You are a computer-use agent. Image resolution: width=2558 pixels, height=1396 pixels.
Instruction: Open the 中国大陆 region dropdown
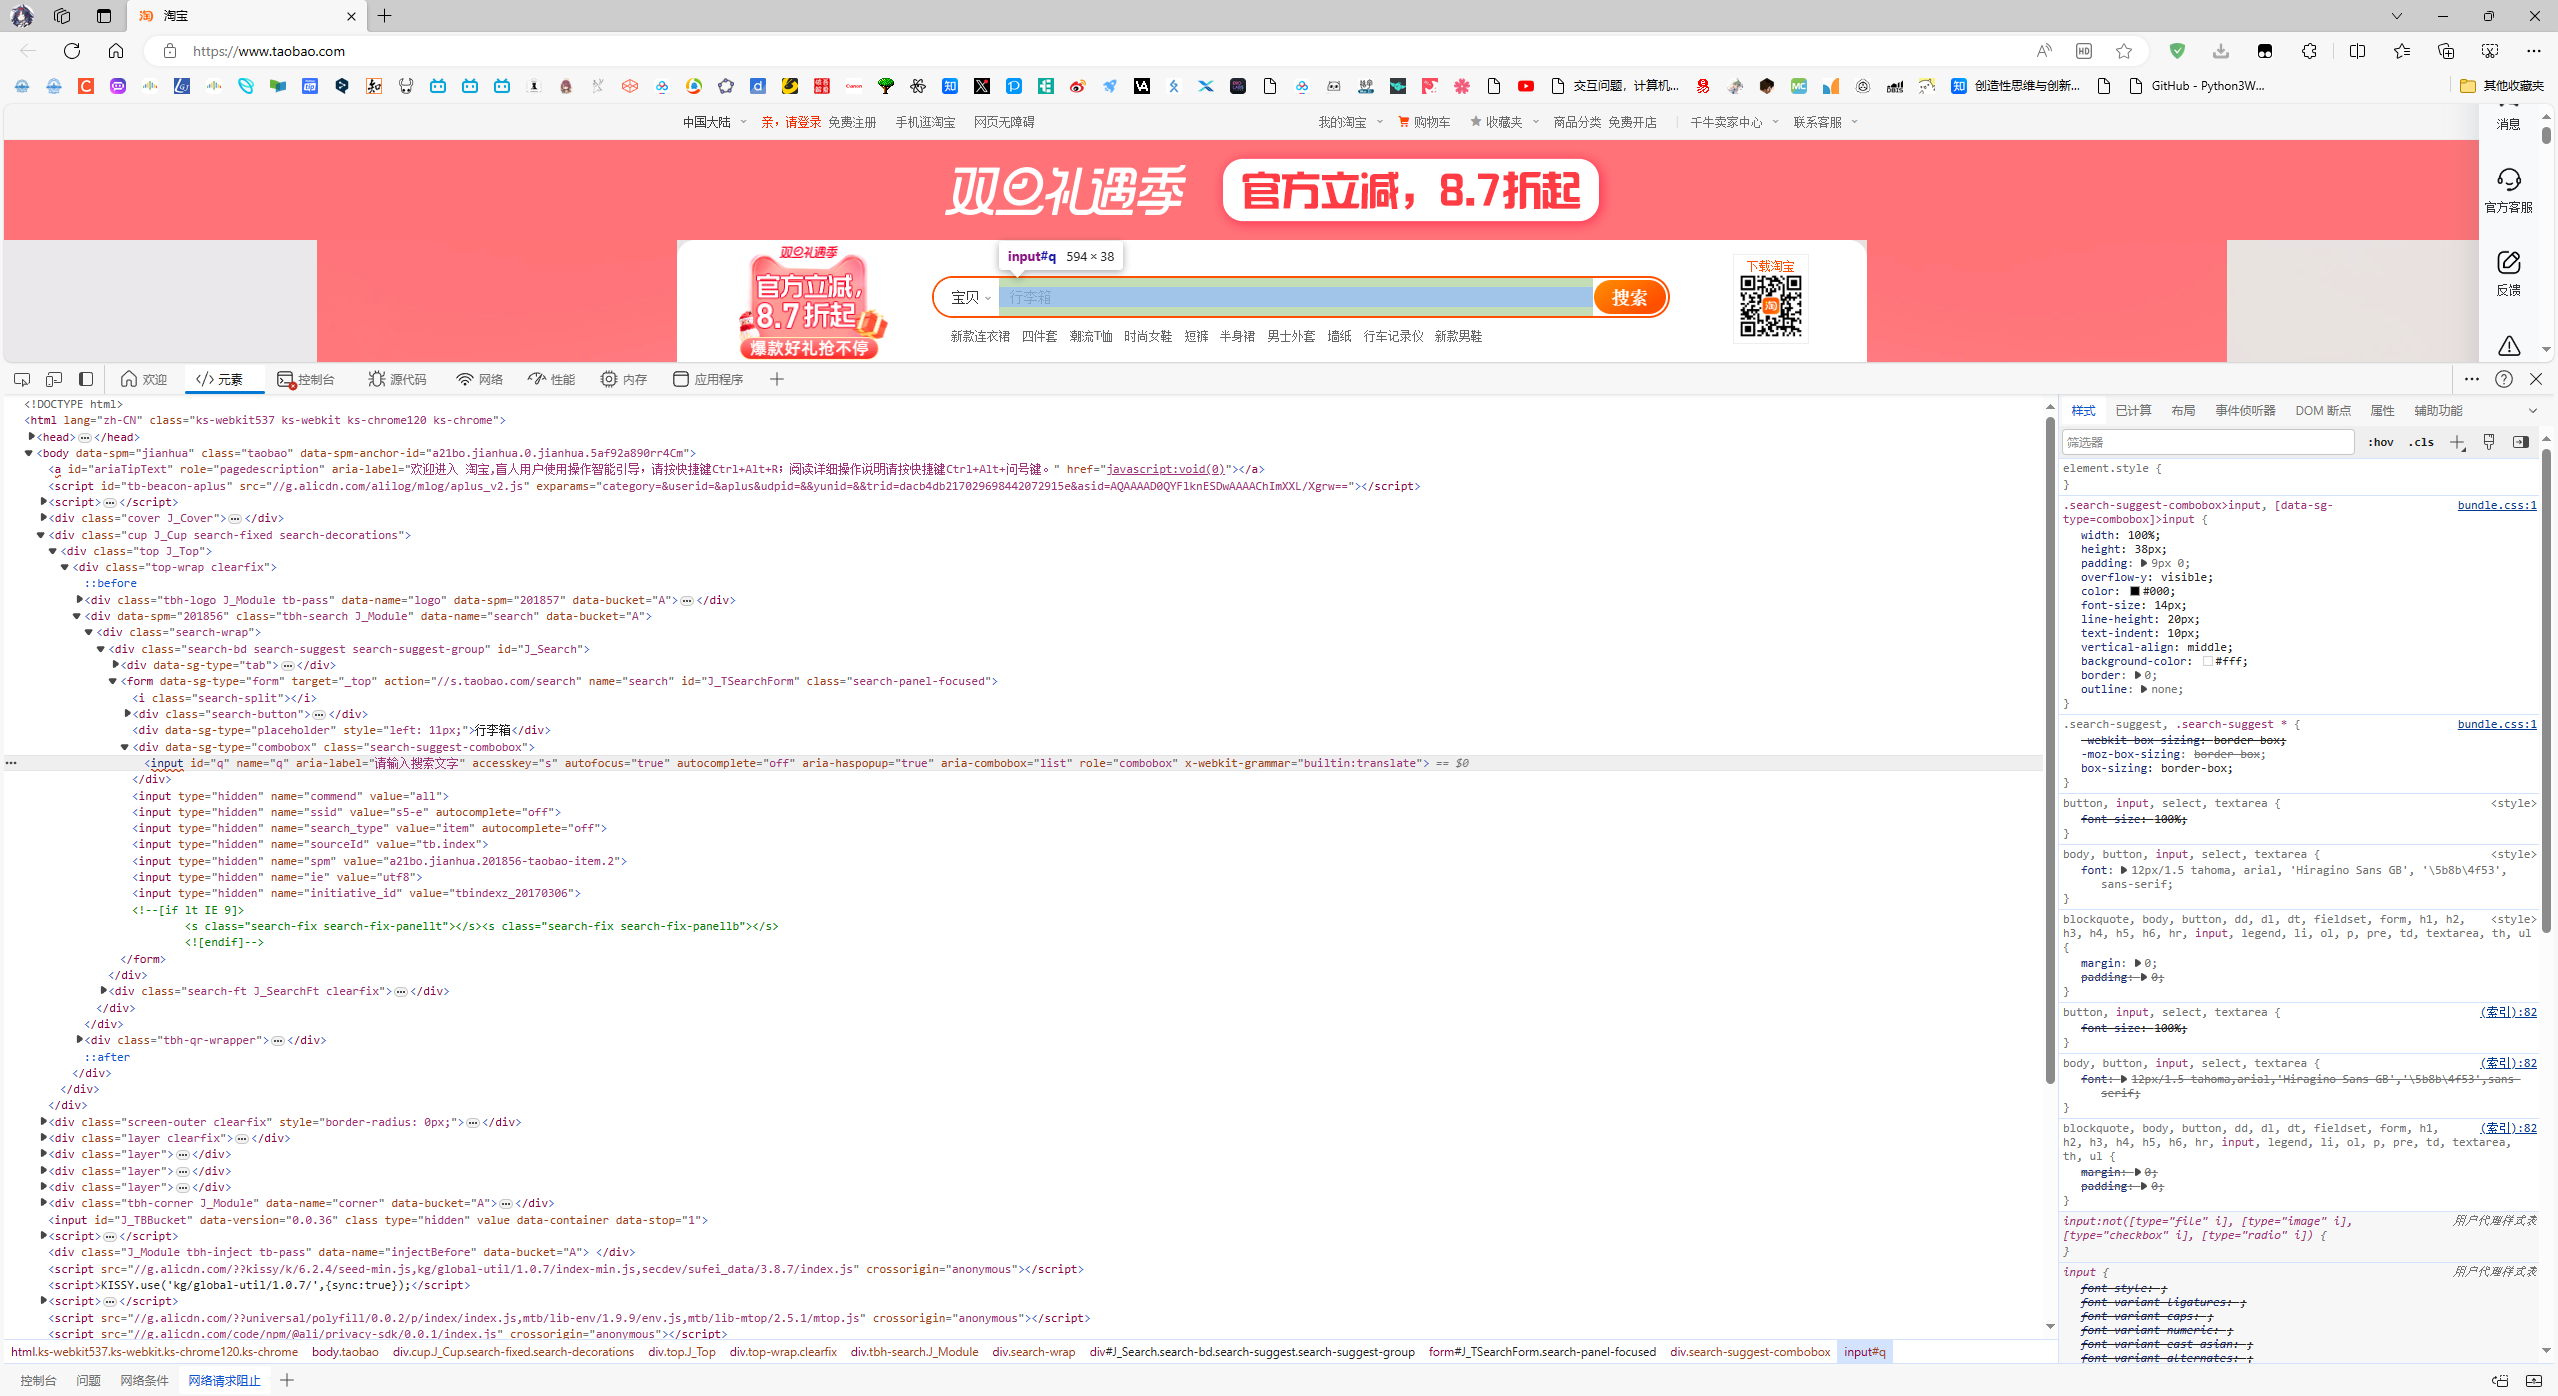tap(714, 122)
